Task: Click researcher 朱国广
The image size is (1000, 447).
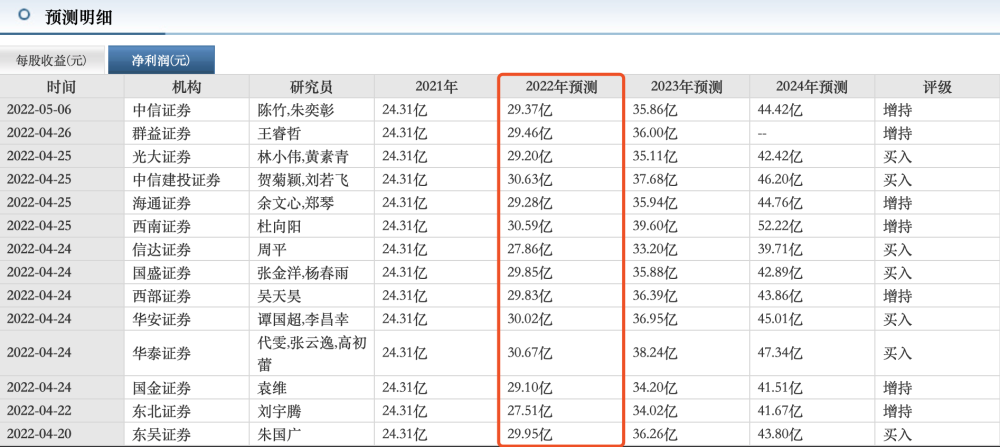Action: tap(278, 435)
